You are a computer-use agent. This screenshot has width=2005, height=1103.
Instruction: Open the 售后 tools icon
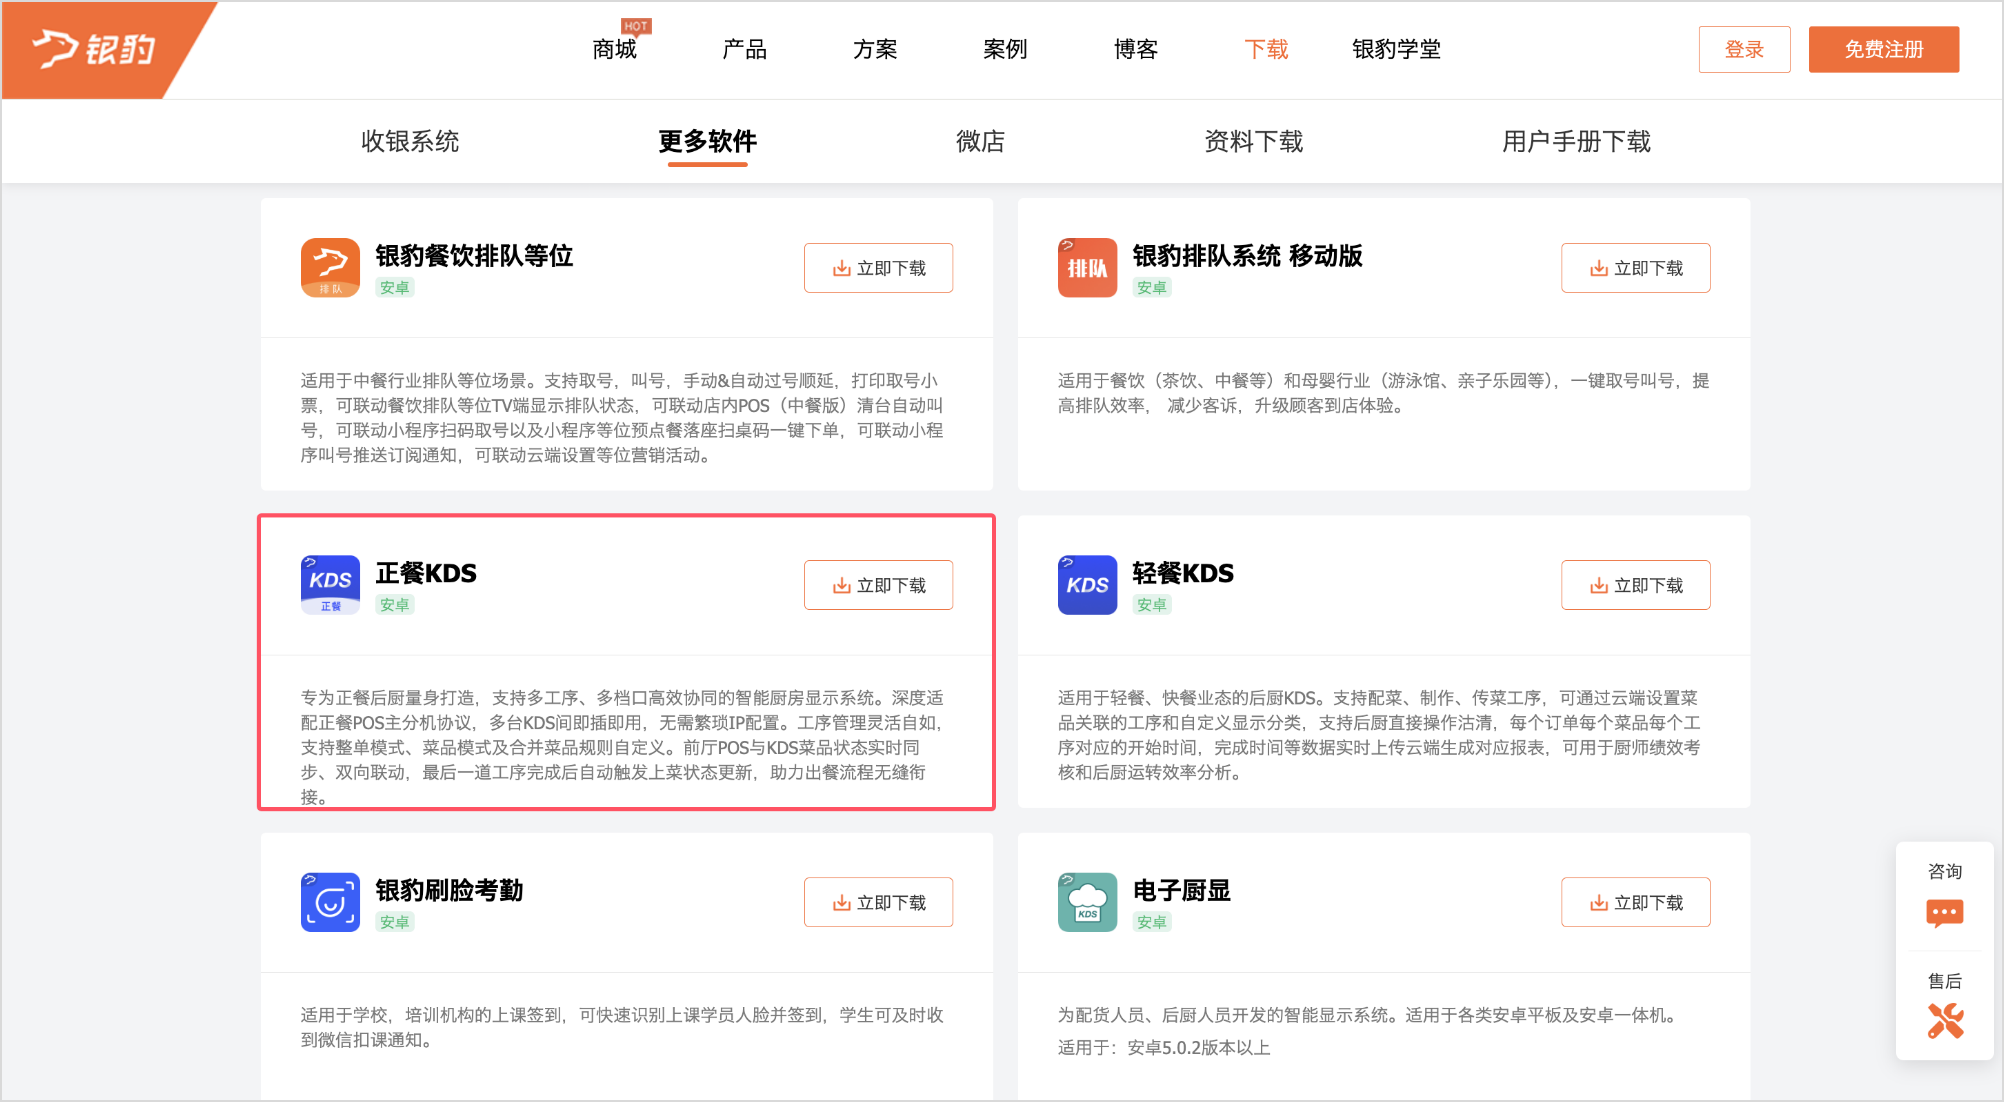coord(1944,1021)
